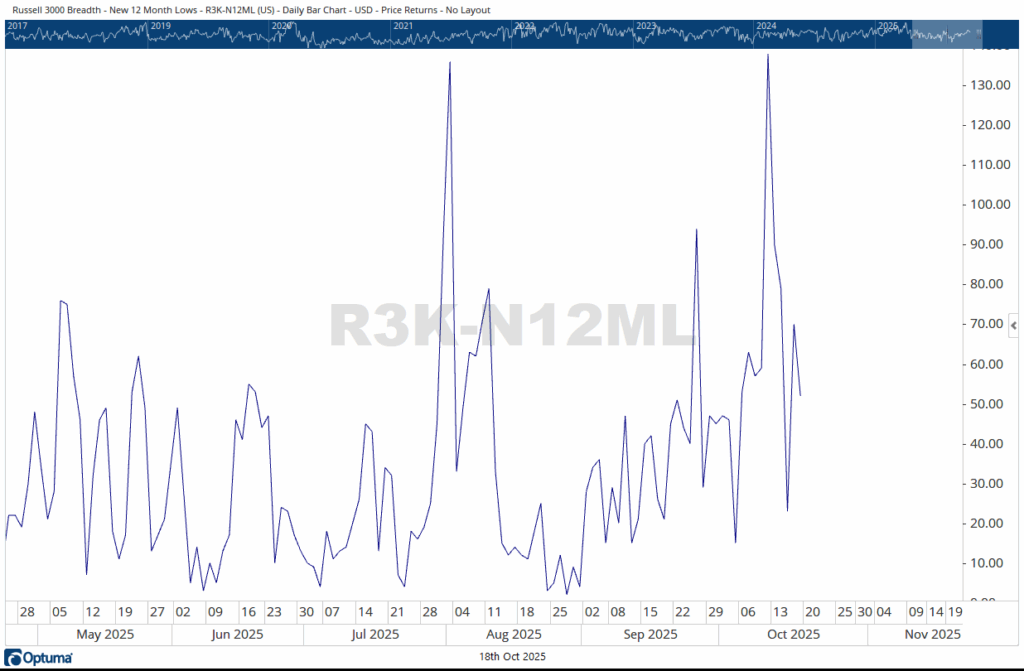The width and height of the screenshot is (1024, 671).
Task: Navigate to 2023 in the overview strip
Action: tap(647, 25)
